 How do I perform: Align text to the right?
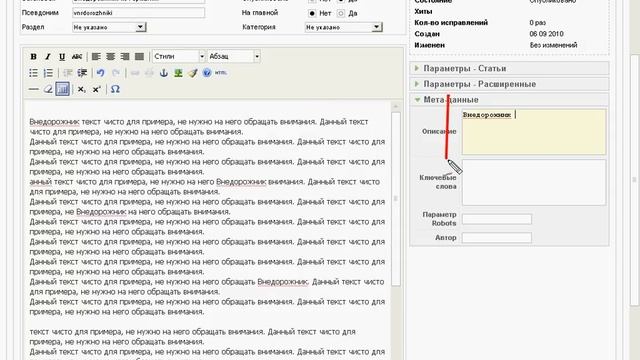(125, 57)
